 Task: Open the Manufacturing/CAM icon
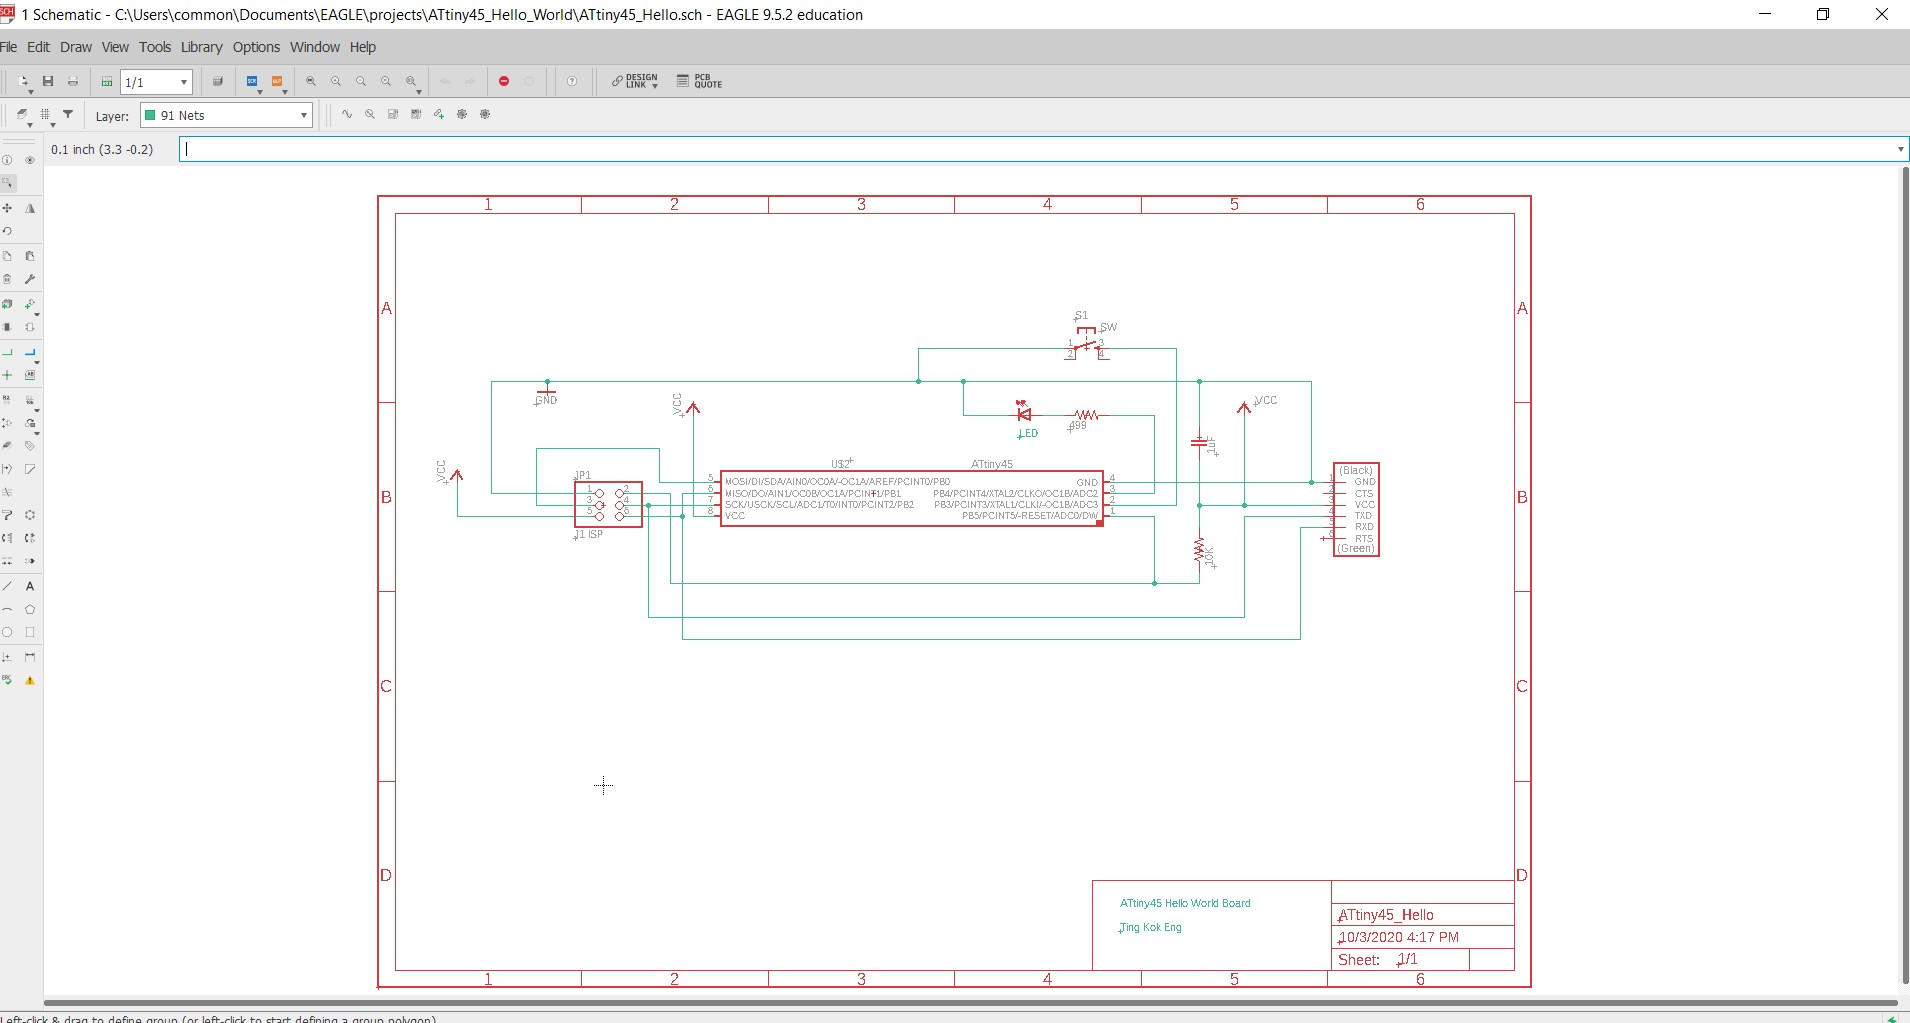[x=218, y=81]
